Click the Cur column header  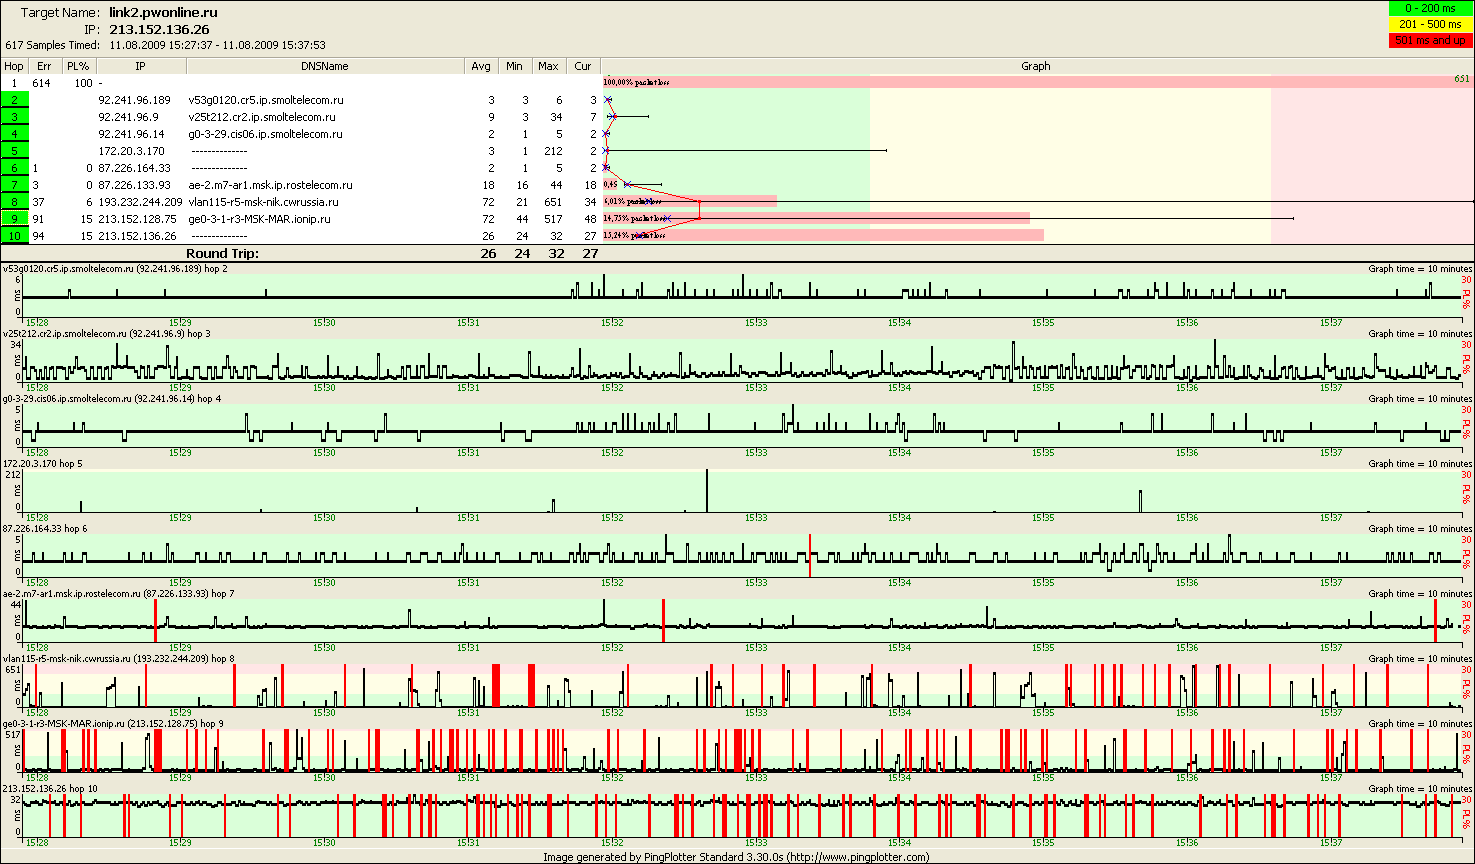(x=583, y=66)
